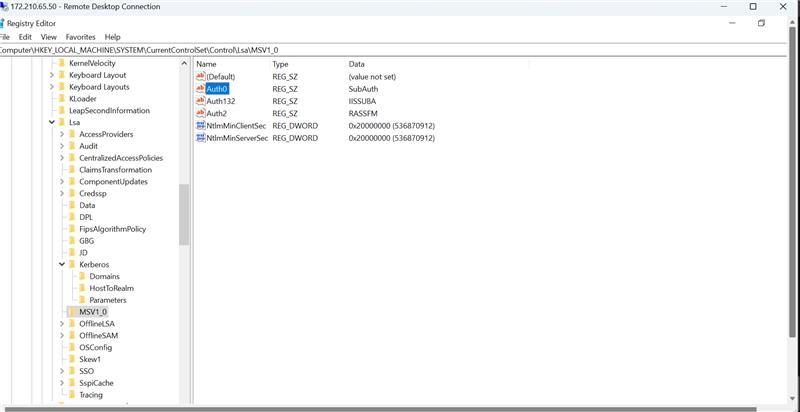Collapse the Kerberos key
This screenshot has width=800, height=412.
click(62, 264)
